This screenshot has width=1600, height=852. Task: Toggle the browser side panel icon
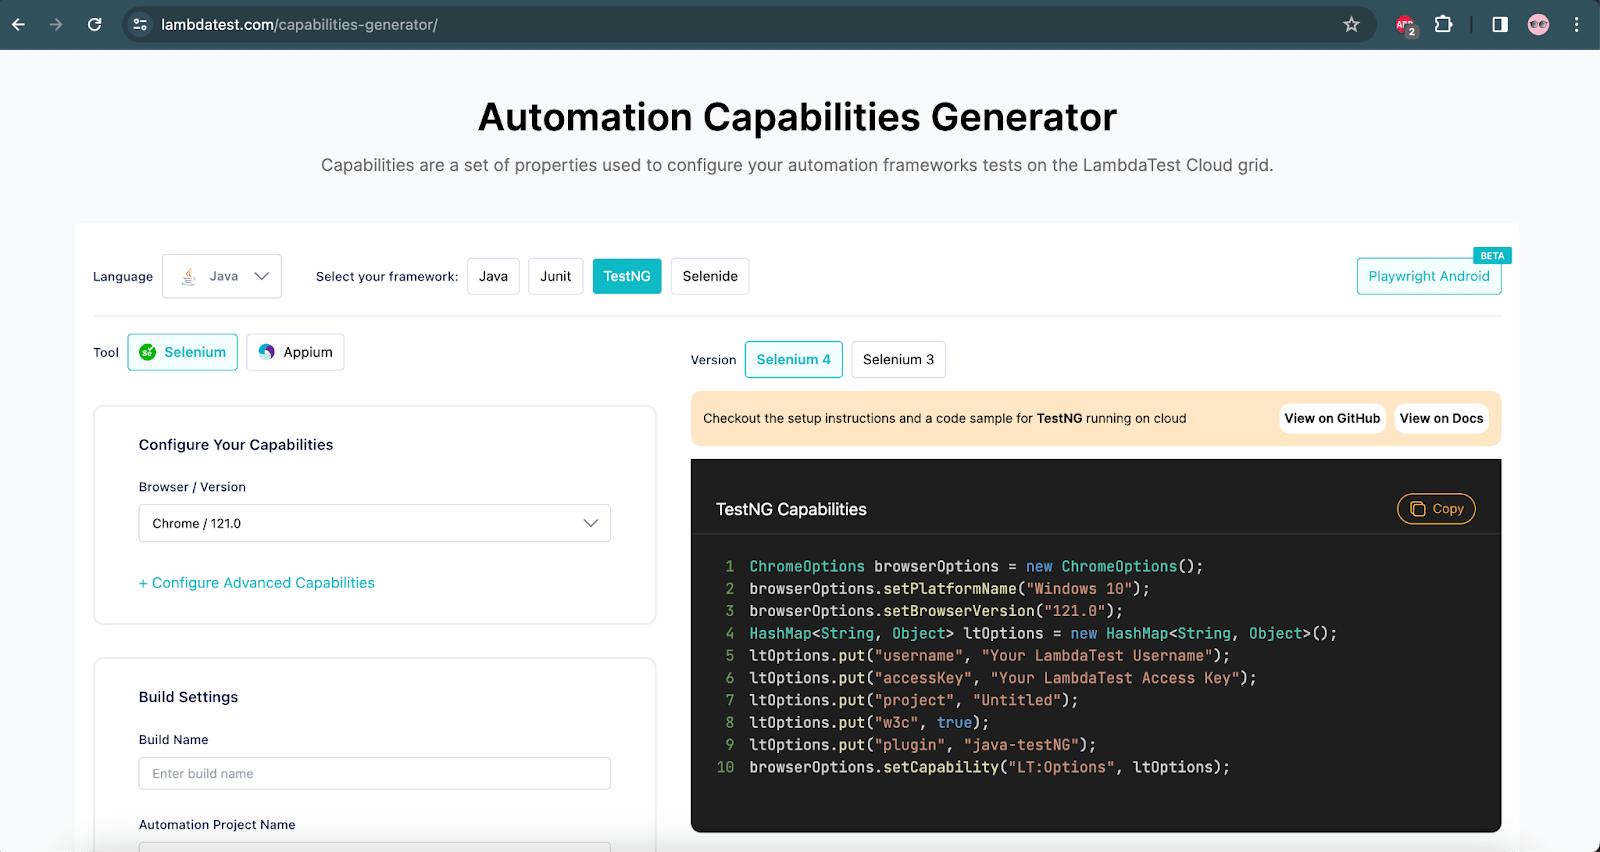click(1499, 24)
